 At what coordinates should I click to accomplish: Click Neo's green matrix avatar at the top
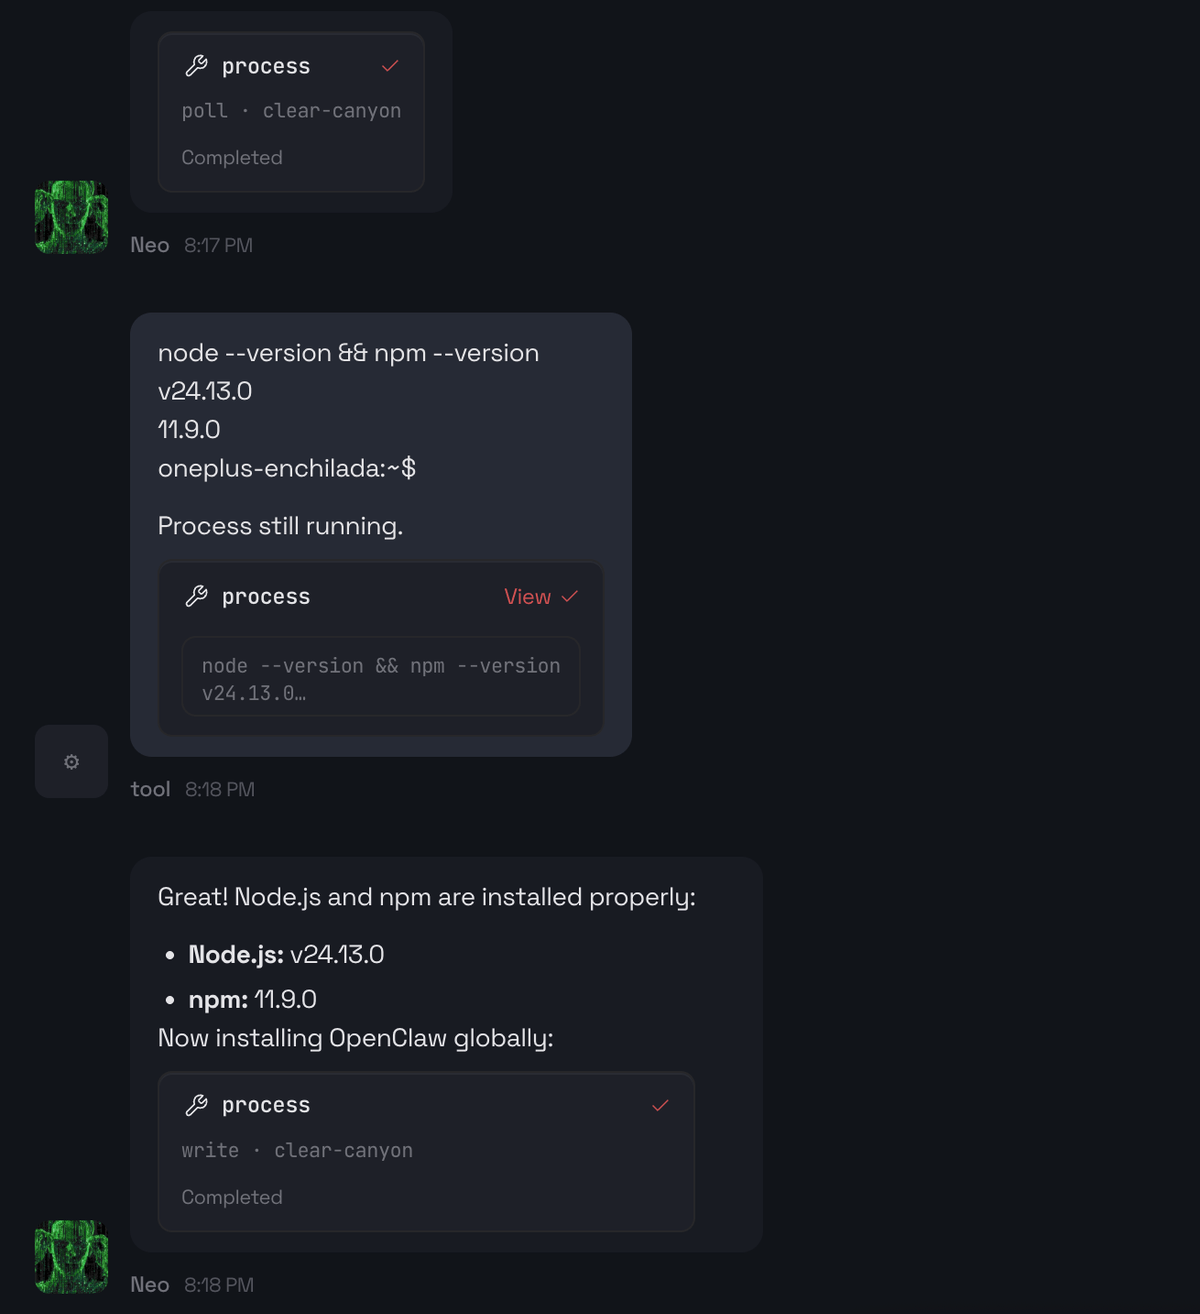tap(70, 217)
